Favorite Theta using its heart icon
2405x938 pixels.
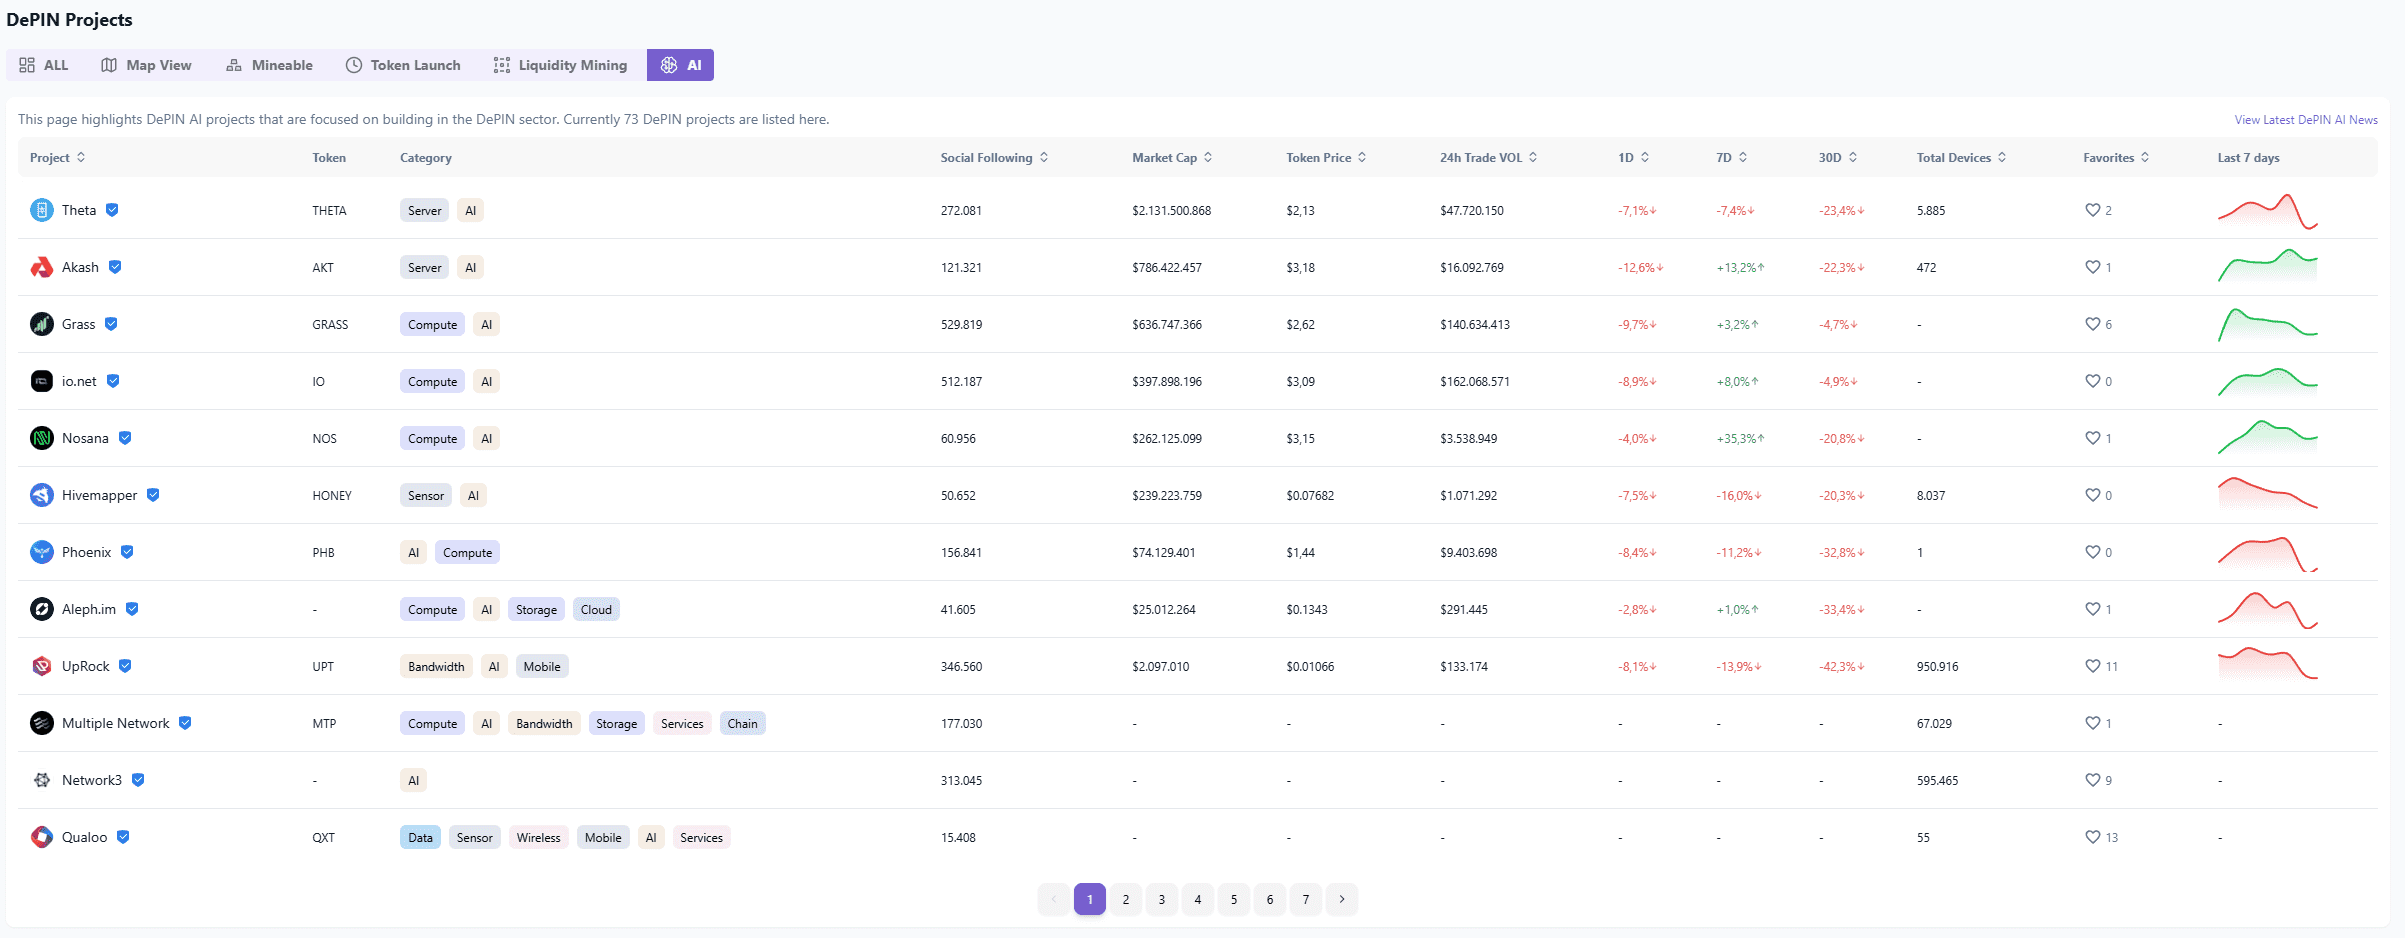point(2092,210)
